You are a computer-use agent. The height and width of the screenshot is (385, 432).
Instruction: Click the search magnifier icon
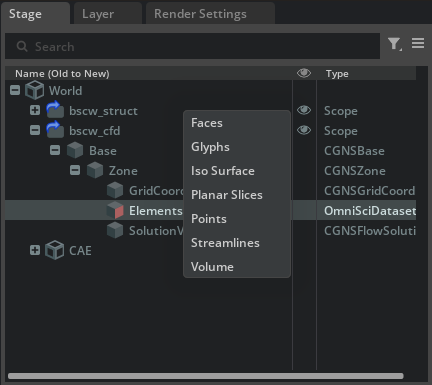[22, 46]
